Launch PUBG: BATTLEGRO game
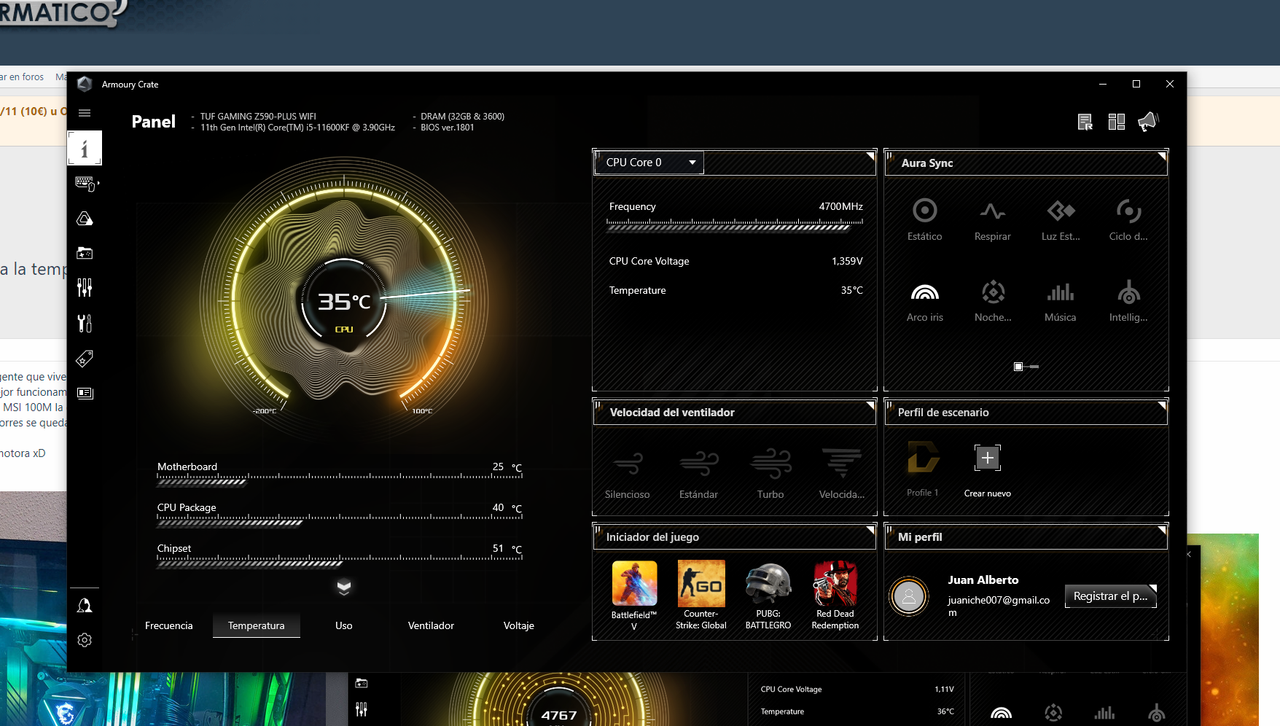The height and width of the screenshot is (726, 1280). (768, 595)
